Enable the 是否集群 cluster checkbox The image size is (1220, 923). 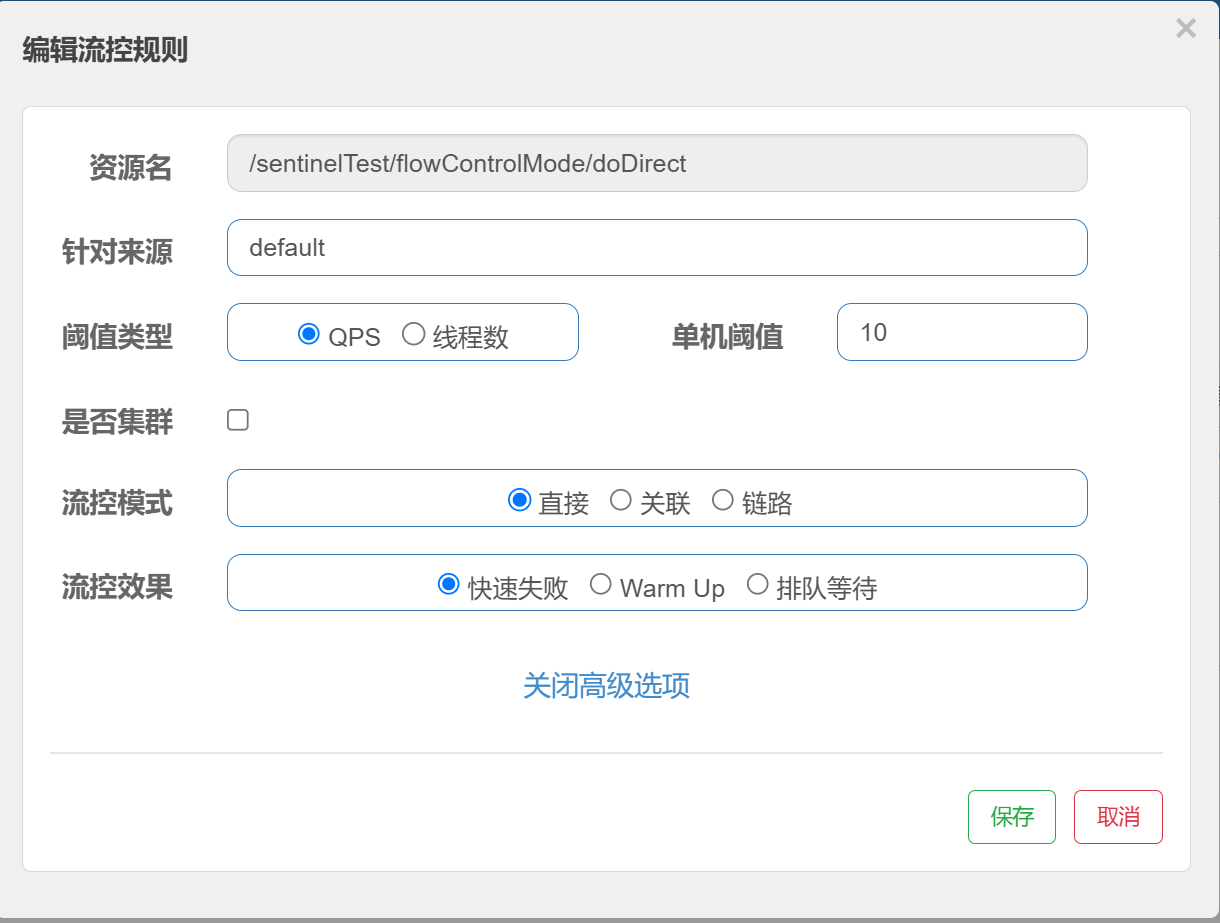click(238, 420)
